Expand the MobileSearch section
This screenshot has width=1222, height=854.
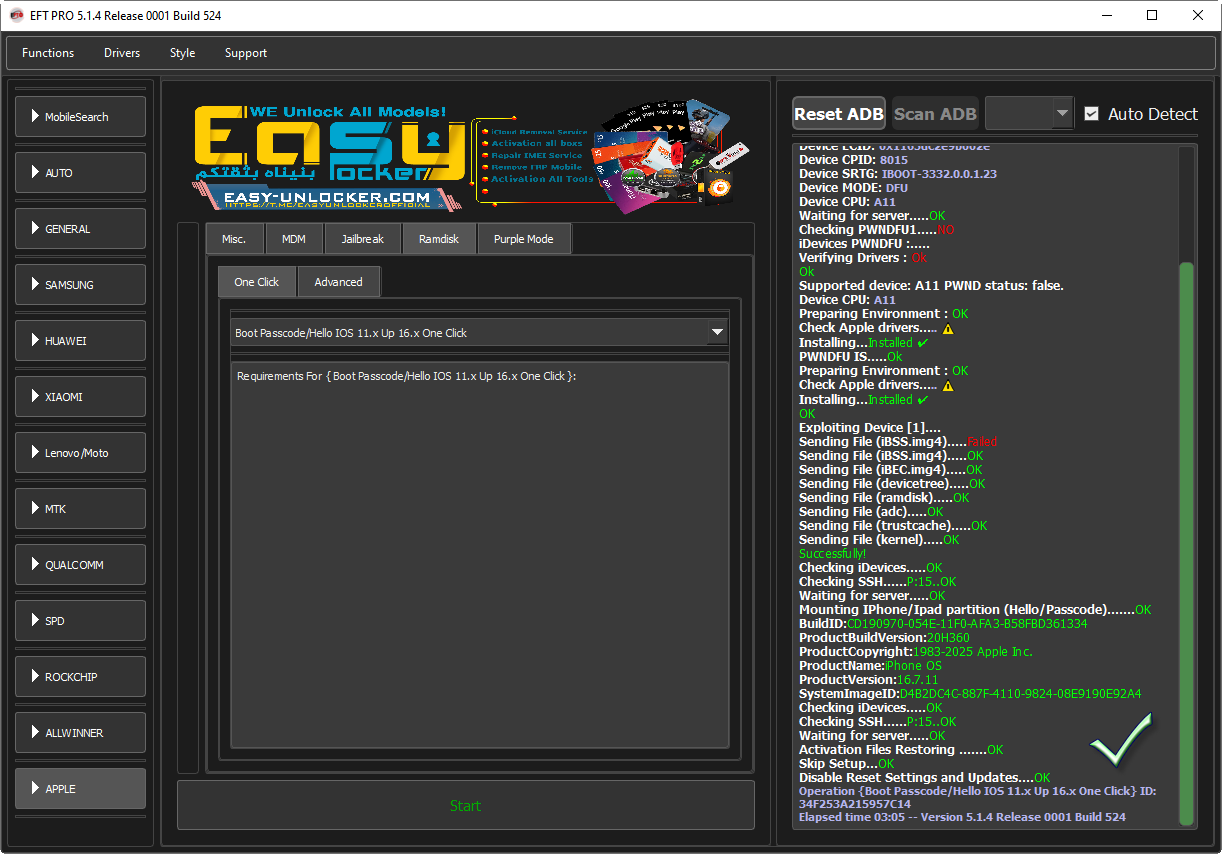80,117
